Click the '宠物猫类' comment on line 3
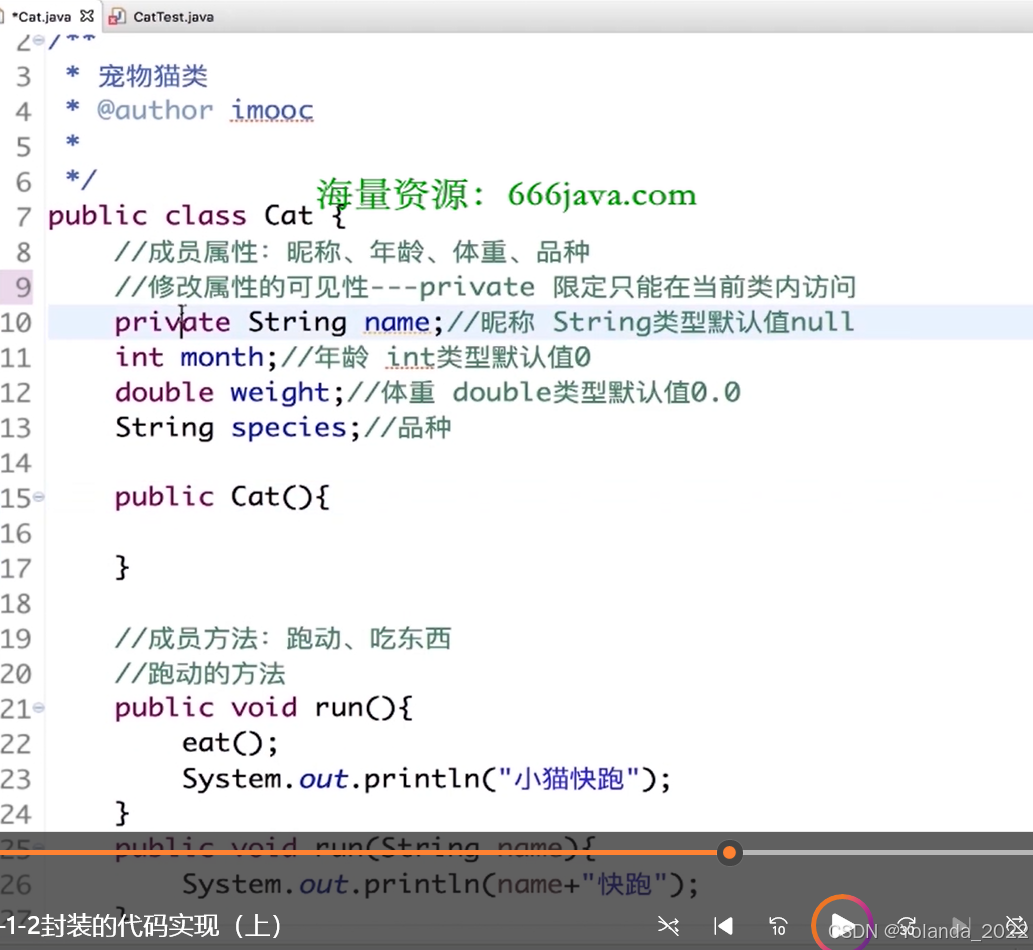Viewport: 1033px width, 950px height. click(153, 76)
